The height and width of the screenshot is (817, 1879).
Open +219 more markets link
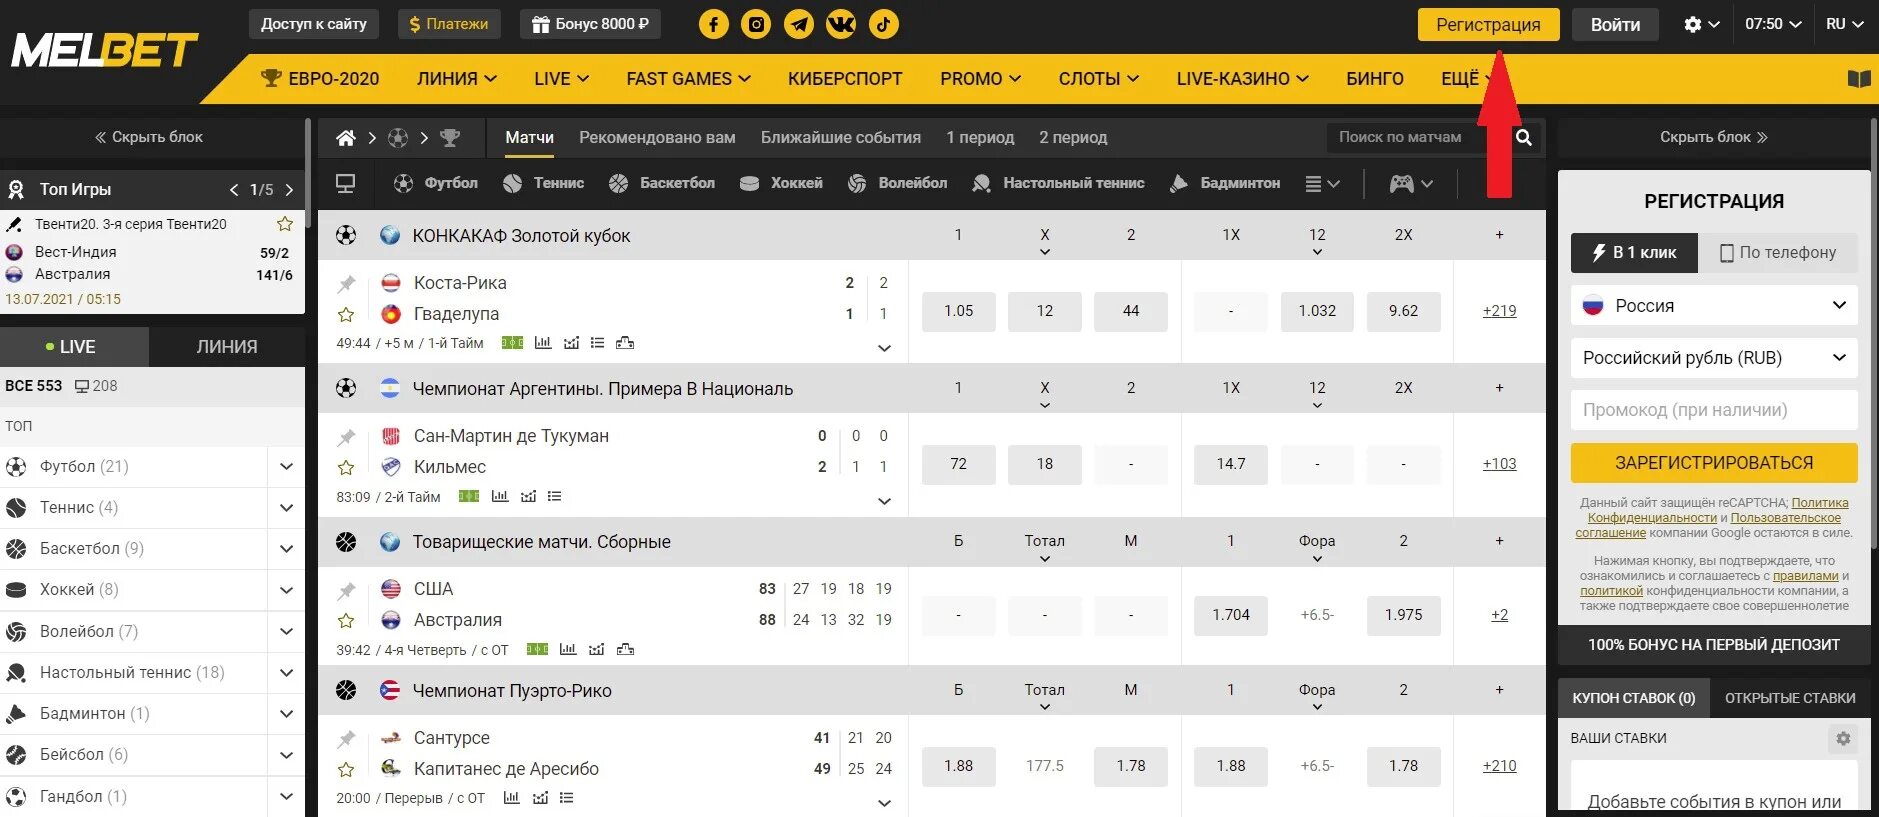(x=1499, y=311)
